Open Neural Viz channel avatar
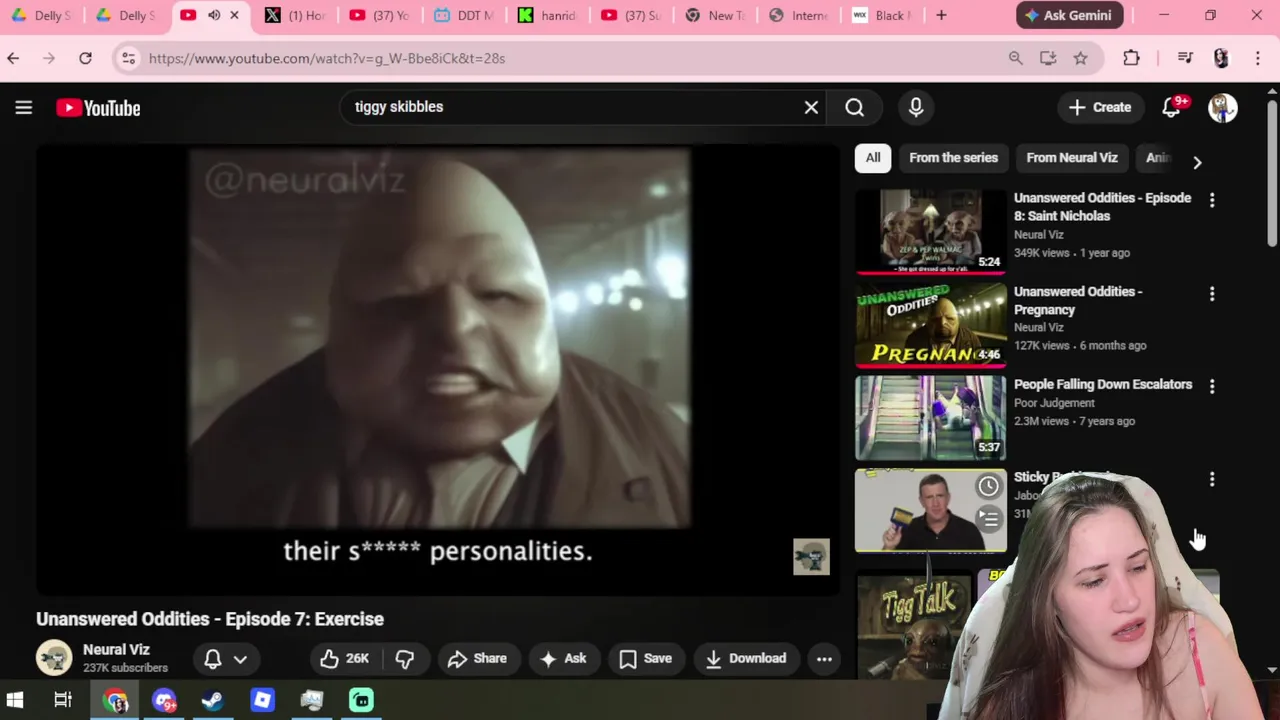Viewport: 1280px width, 720px height. pos(54,658)
